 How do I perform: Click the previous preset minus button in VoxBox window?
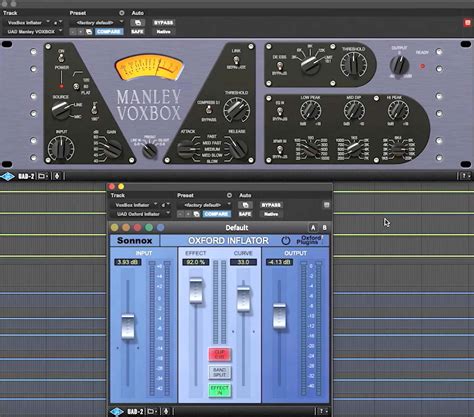[x=73, y=32]
